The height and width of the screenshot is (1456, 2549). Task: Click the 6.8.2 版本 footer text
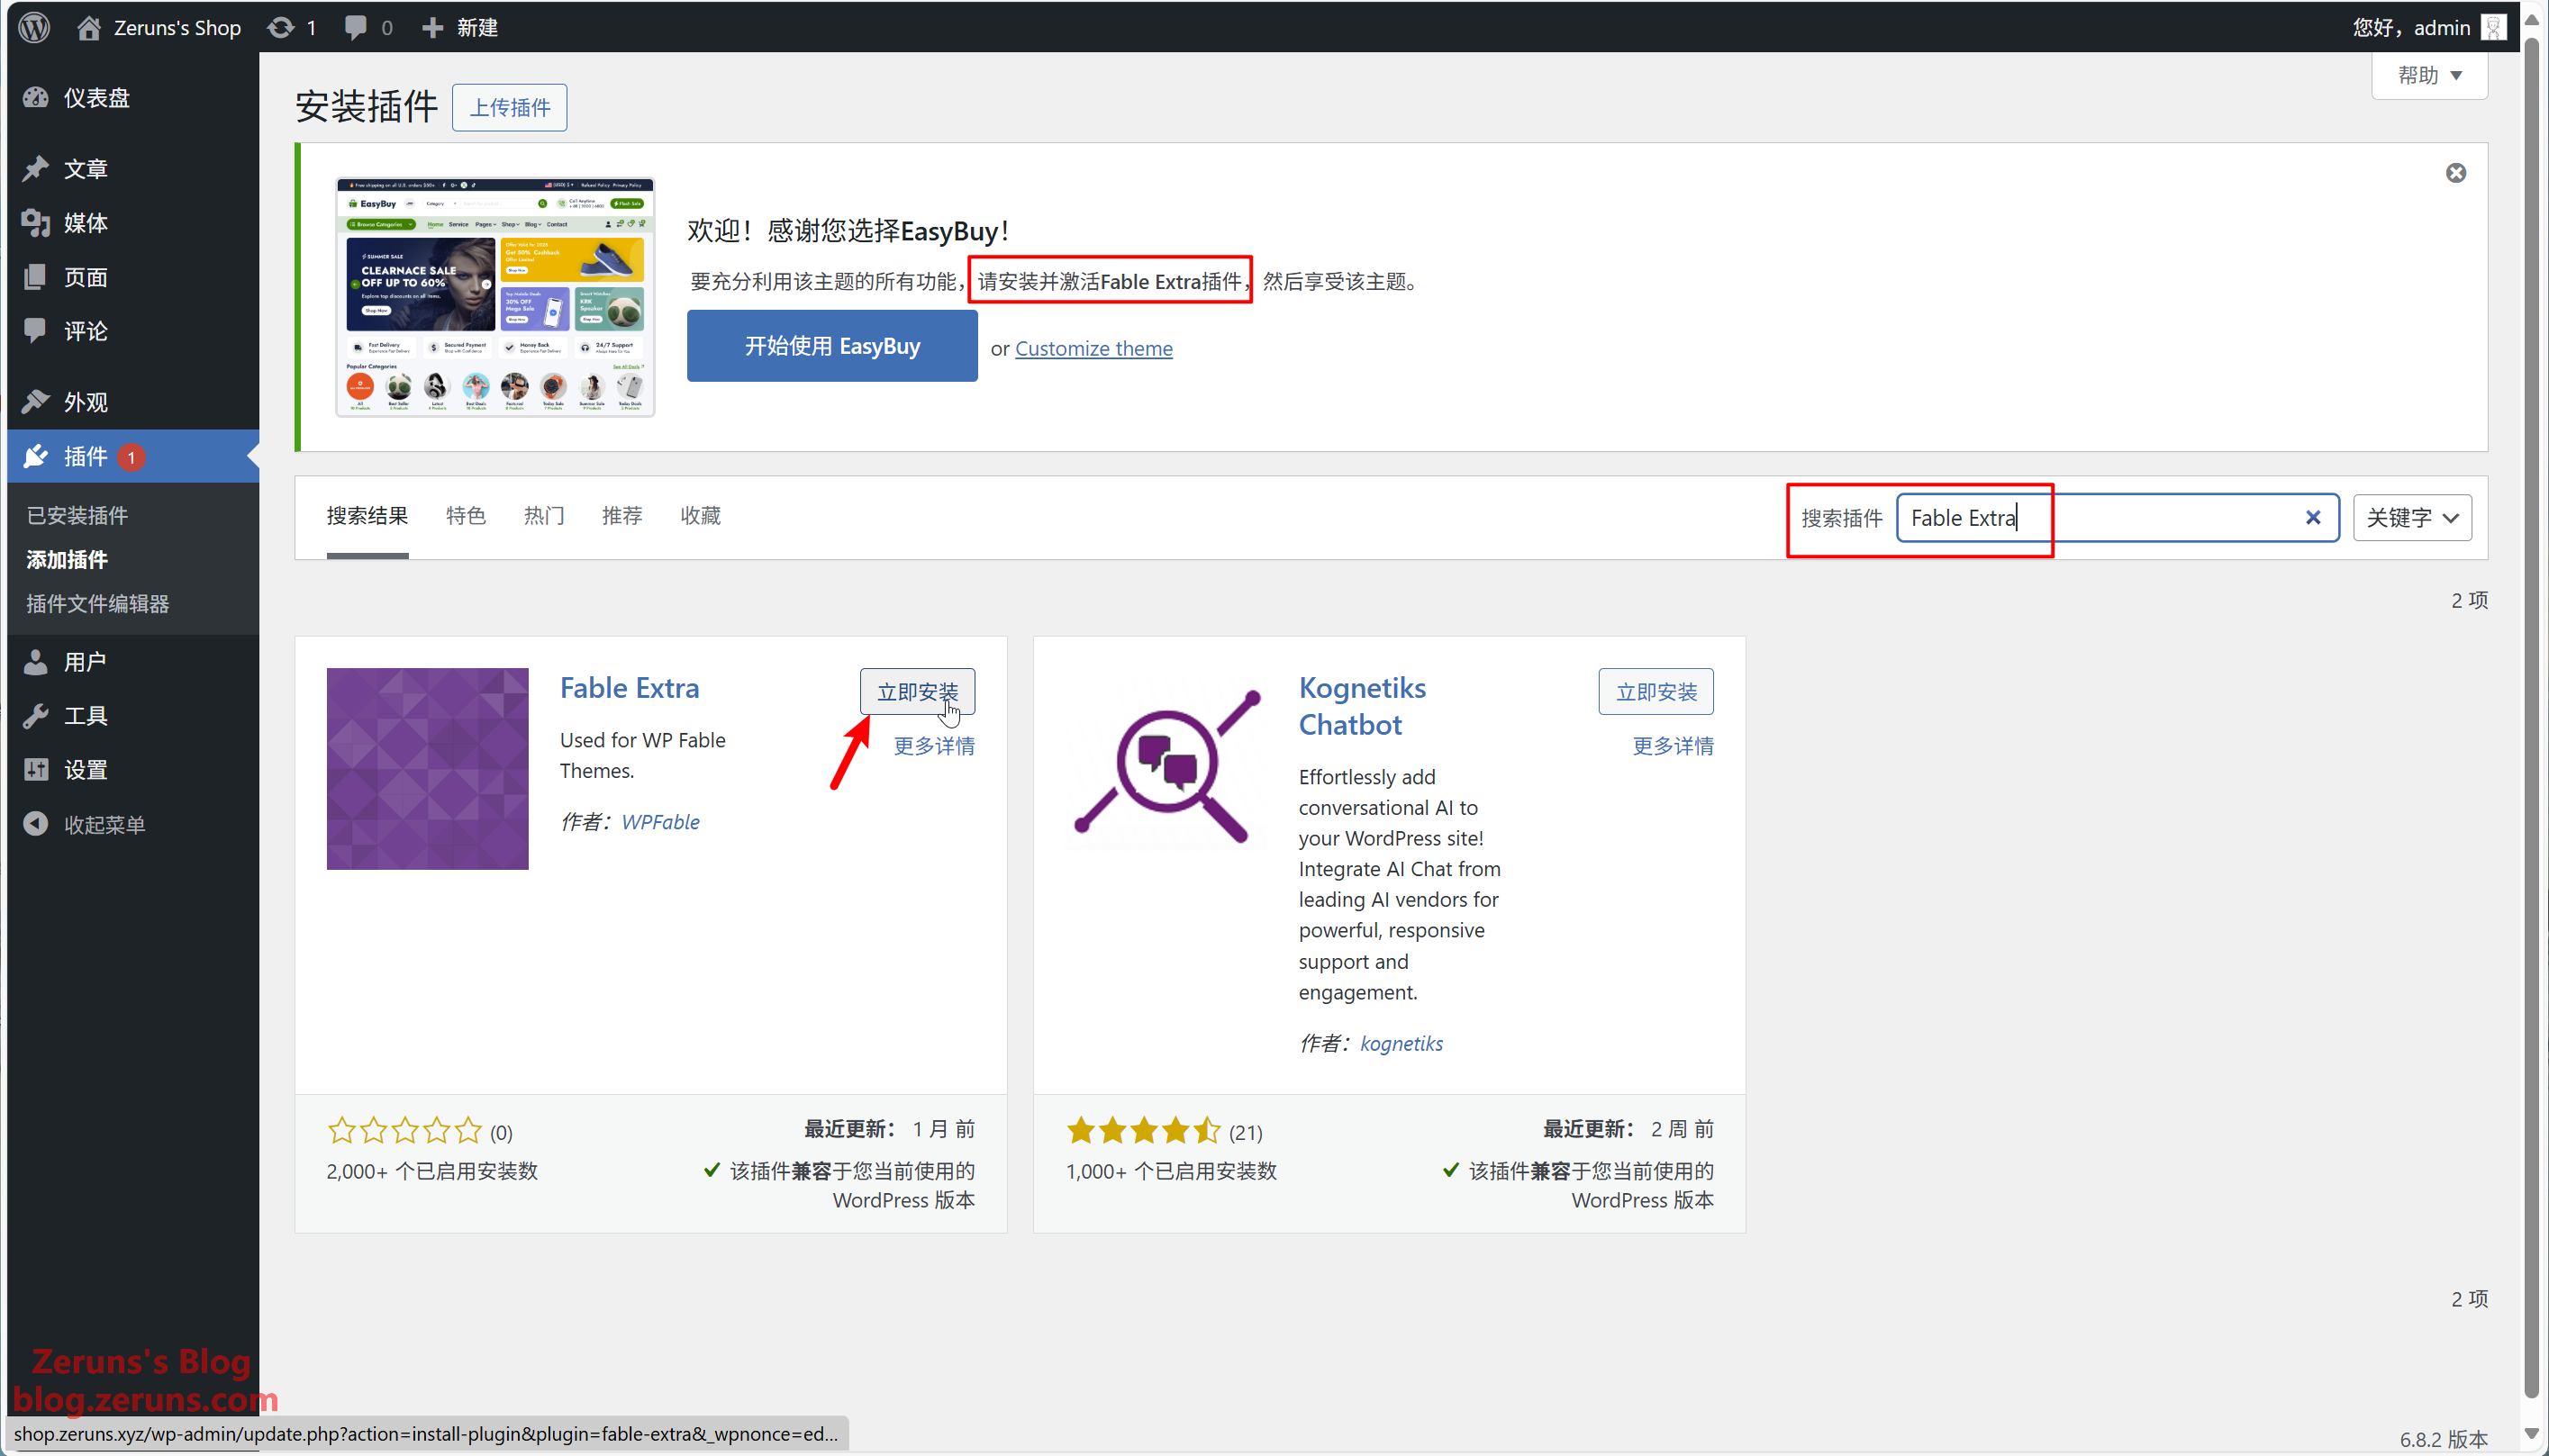[x=2443, y=1439]
